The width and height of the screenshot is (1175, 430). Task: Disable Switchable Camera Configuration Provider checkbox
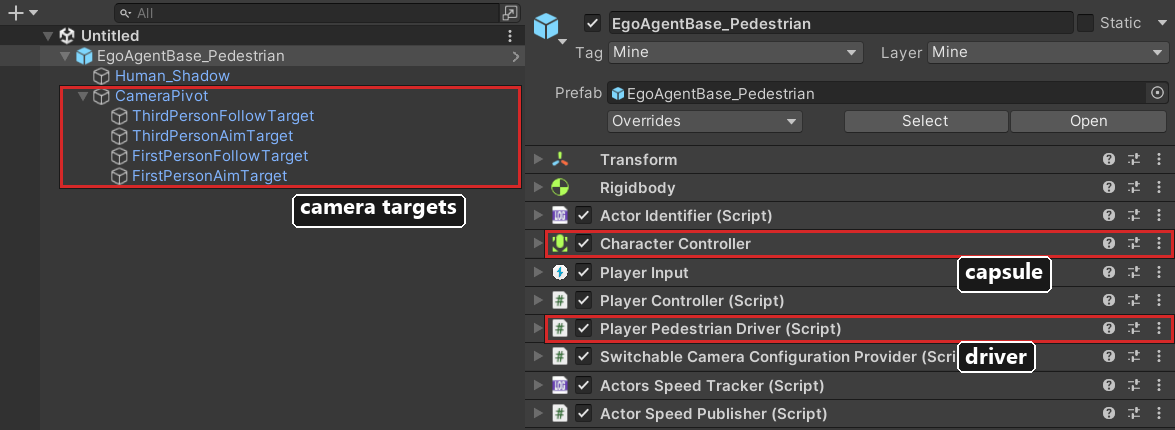pyautogui.click(x=584, y=357)
